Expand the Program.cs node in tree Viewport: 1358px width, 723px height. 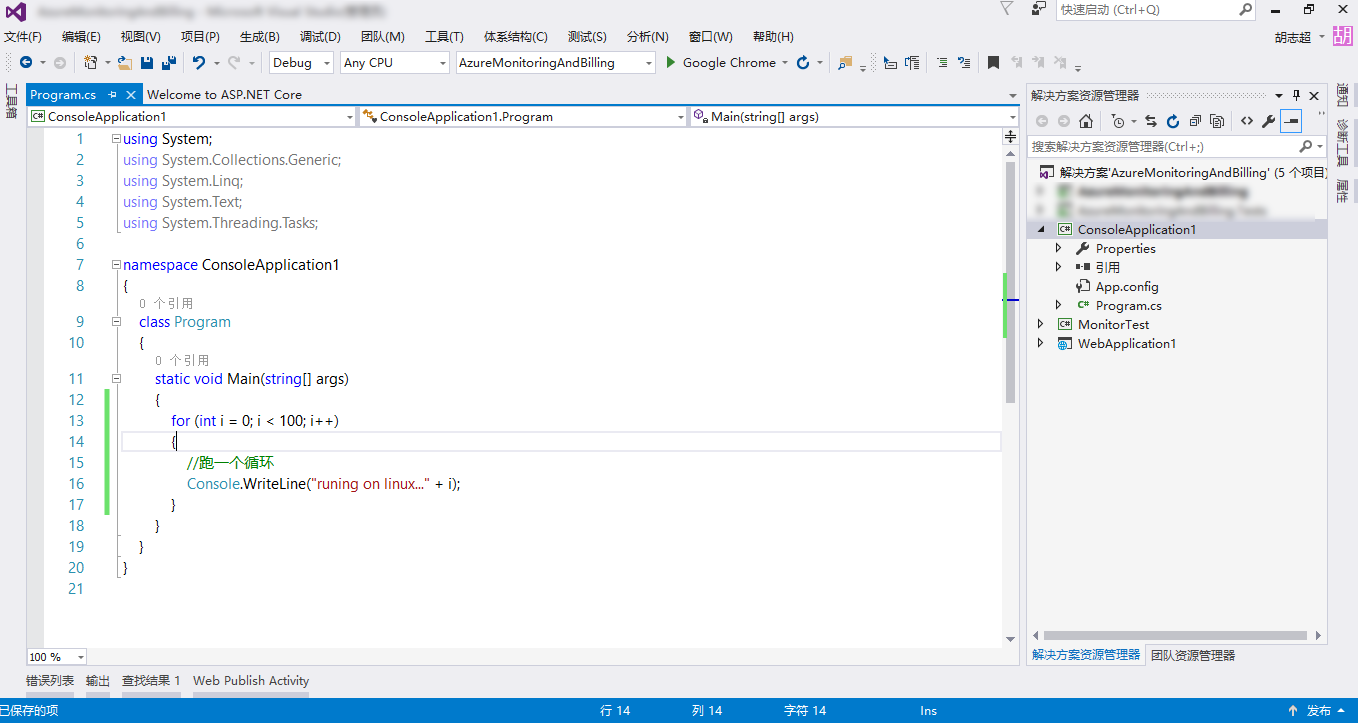(1059, 305)
